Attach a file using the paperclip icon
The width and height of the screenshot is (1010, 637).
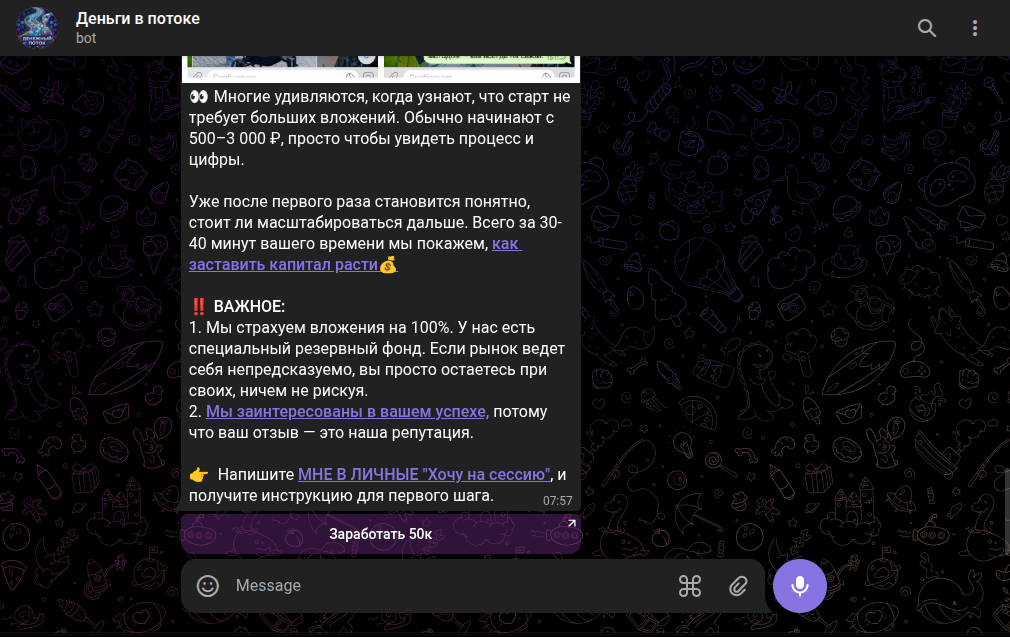click(738, 585)
